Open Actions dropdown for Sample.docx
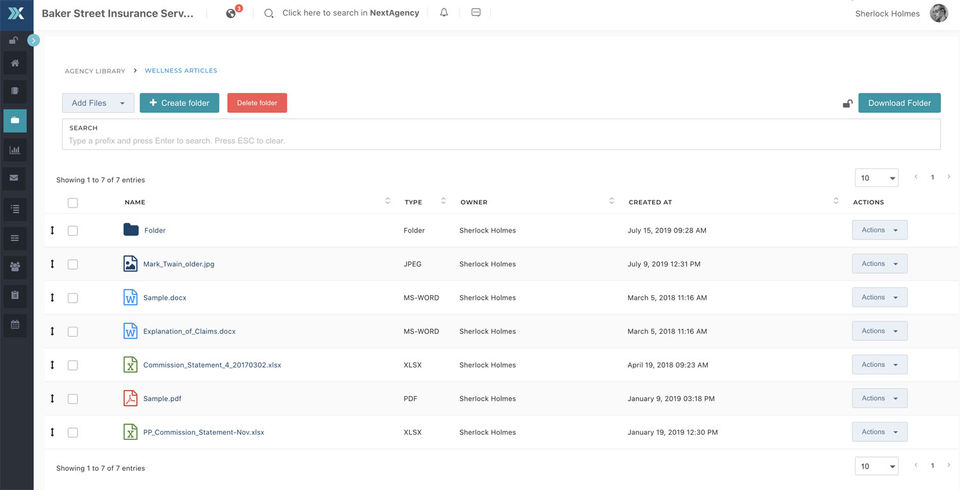This screenshot has width=960, height=490. (x=879, y=297)
